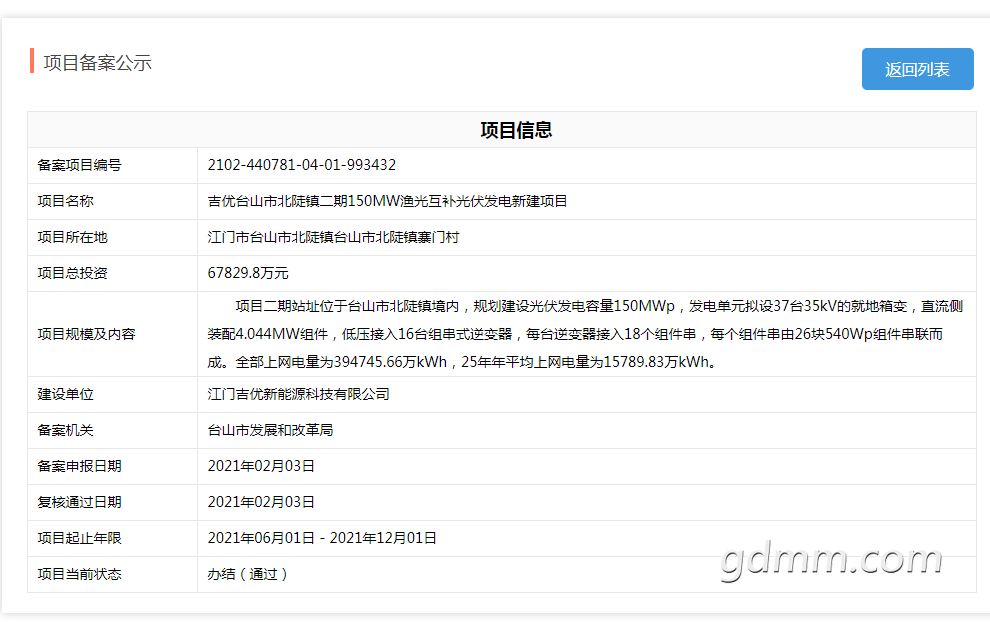Select project number 2102-440781-04-01-993432

pyautogui.click(x=302, y=165)
